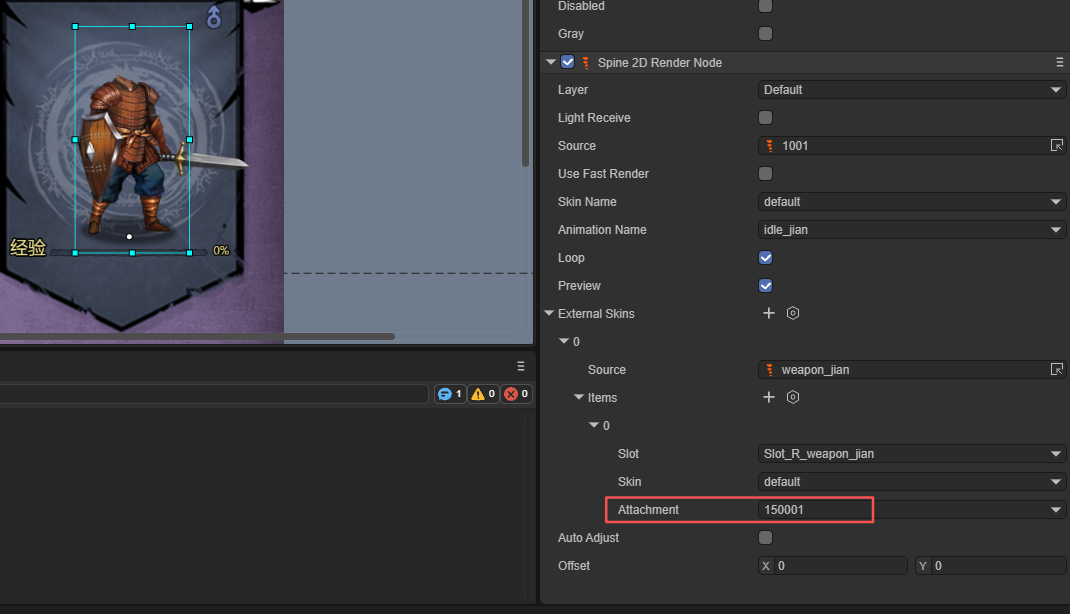Locate the 1001 source asset via picker icon
Viewport: 1070px width, 614px height.
tap(1057, 146)
